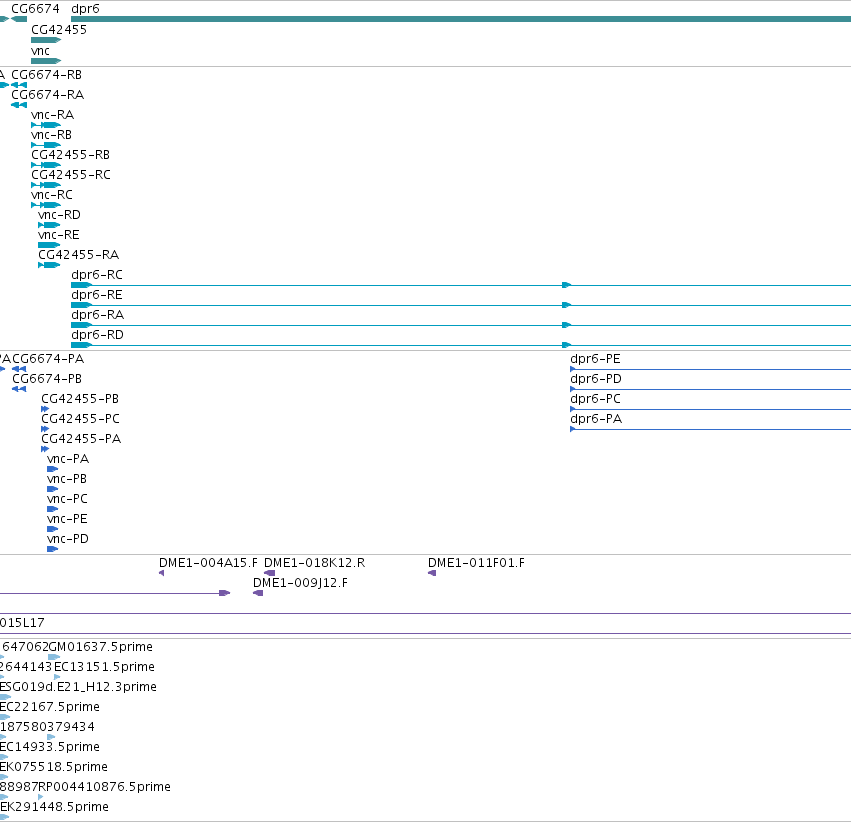Click transcript vnc-RD label
851x822 pixels.
tap(59, 215)
